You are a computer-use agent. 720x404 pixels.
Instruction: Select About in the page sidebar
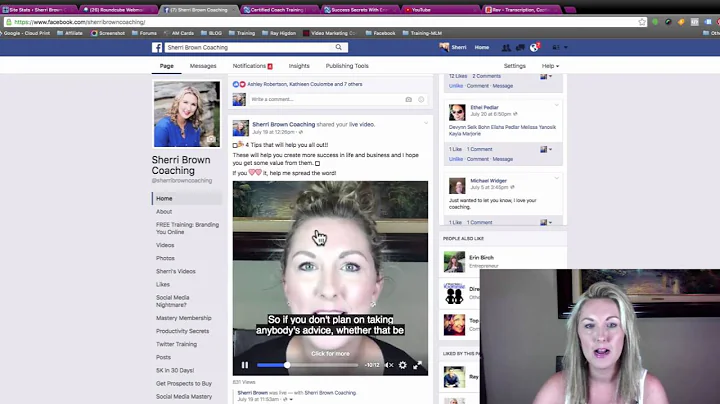pos(164,212)
